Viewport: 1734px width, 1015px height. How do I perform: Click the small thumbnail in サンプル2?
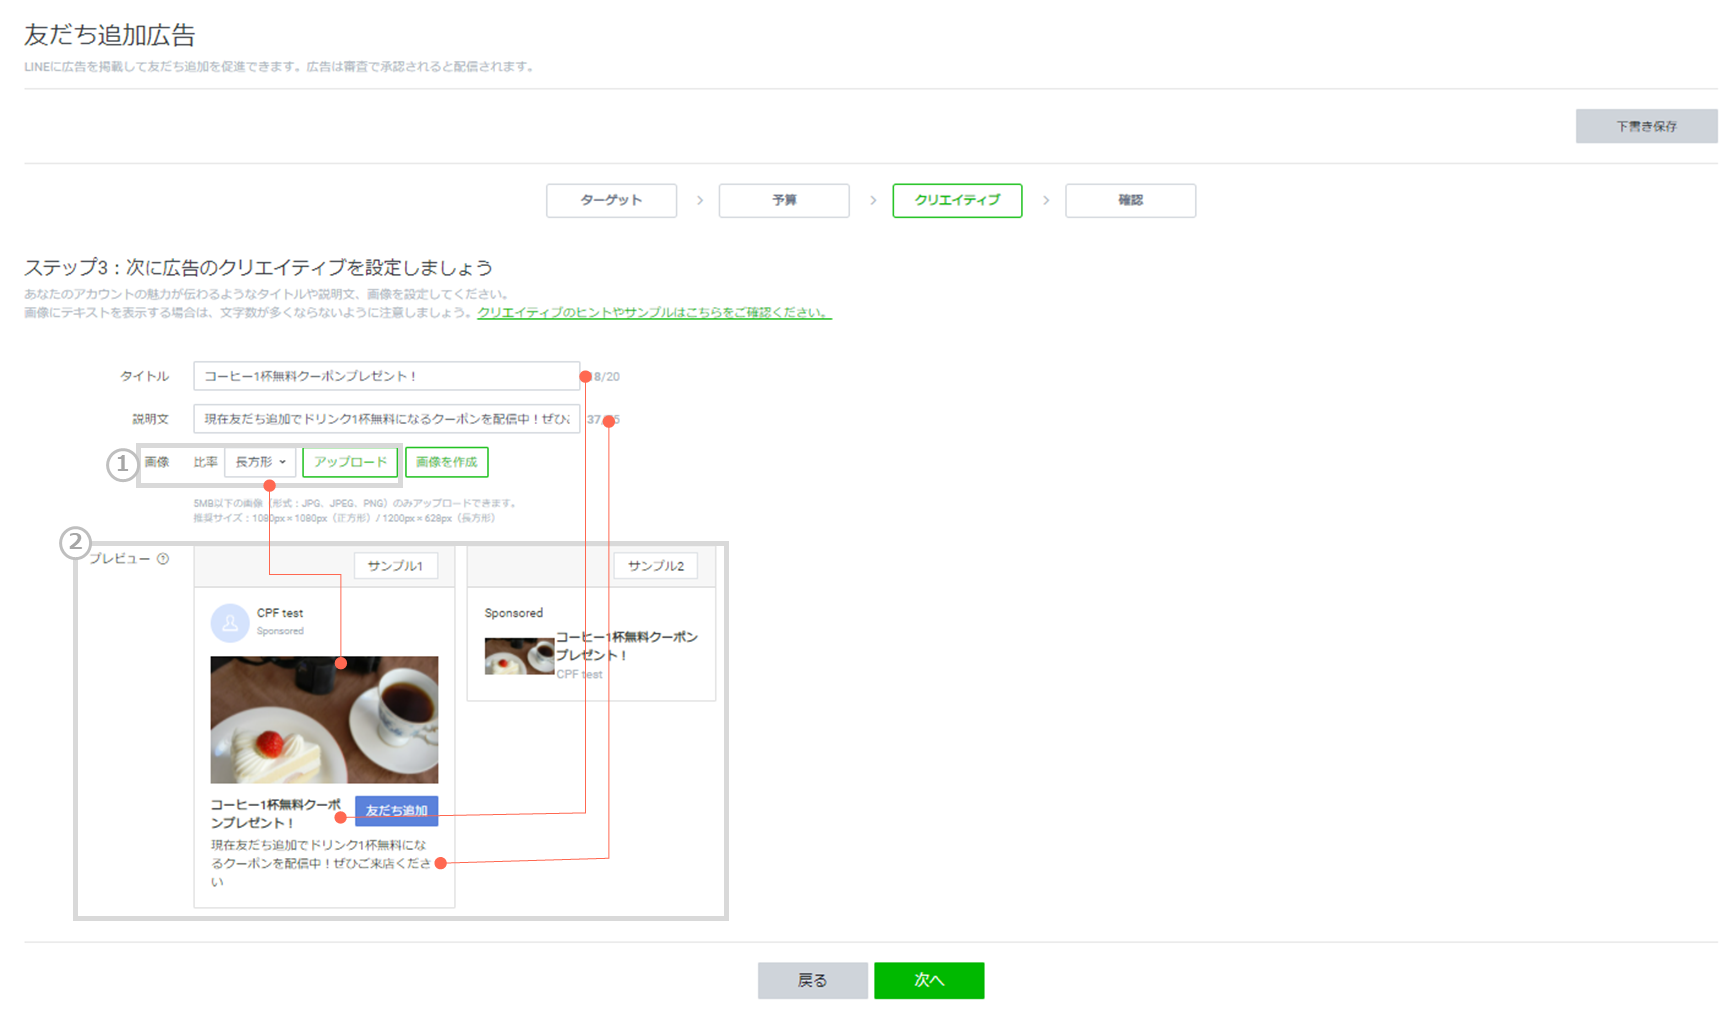(x=519, y=656)
